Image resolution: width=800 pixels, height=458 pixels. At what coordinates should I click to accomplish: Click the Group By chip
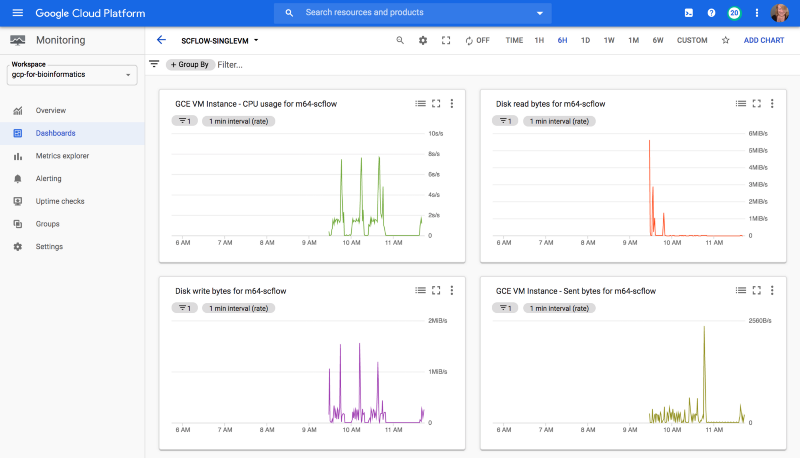click(x=190, y=65)
